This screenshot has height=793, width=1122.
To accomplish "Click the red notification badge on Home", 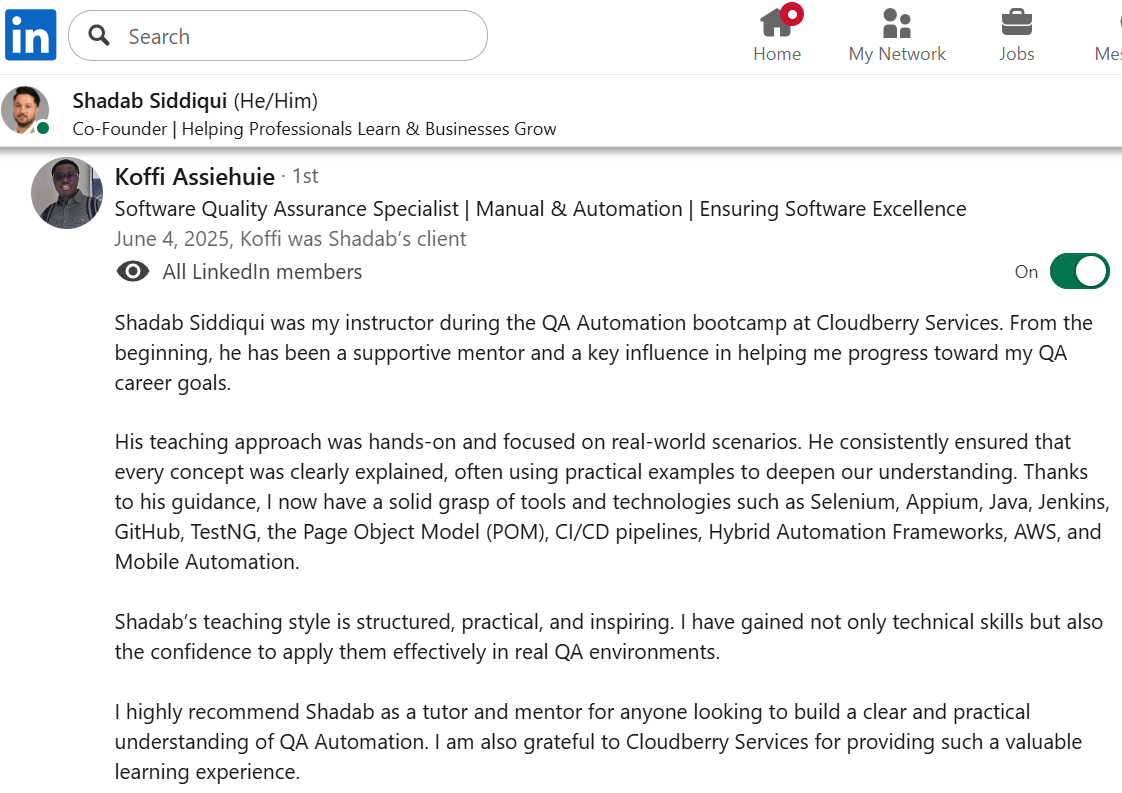I will point(792,14).
